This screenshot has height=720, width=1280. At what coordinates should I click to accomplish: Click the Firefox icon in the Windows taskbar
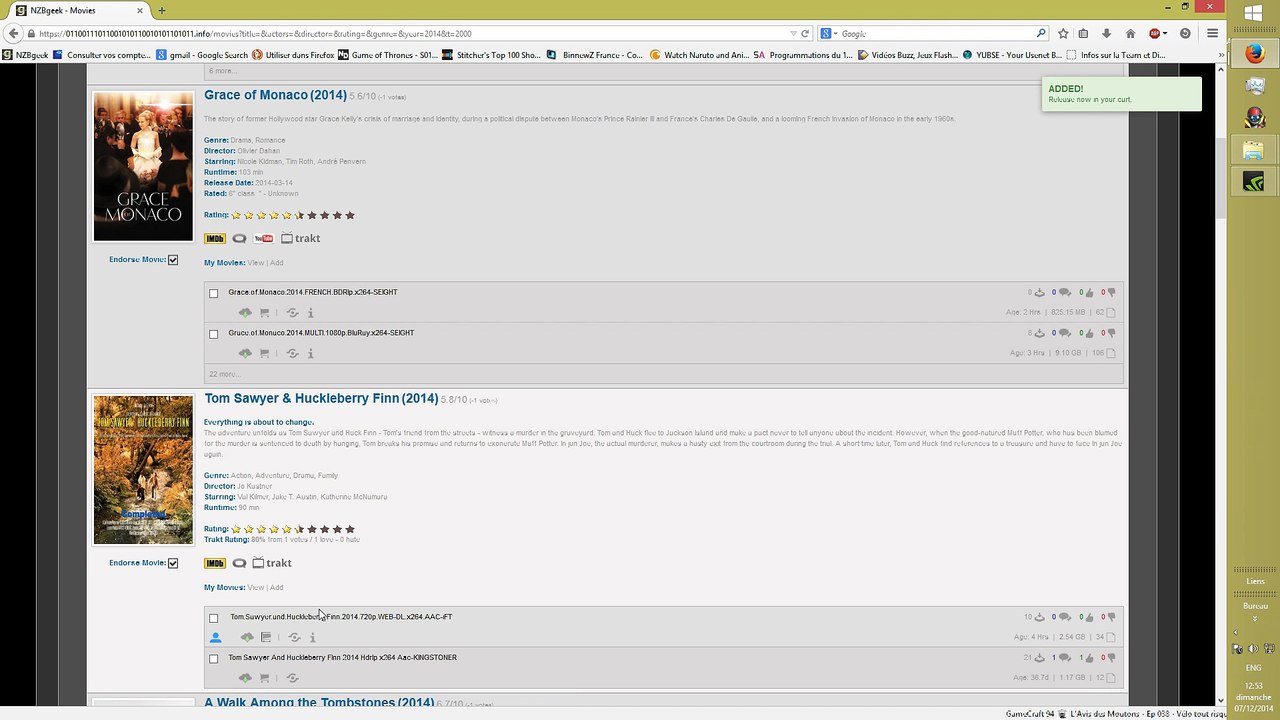pos(1254,54)
